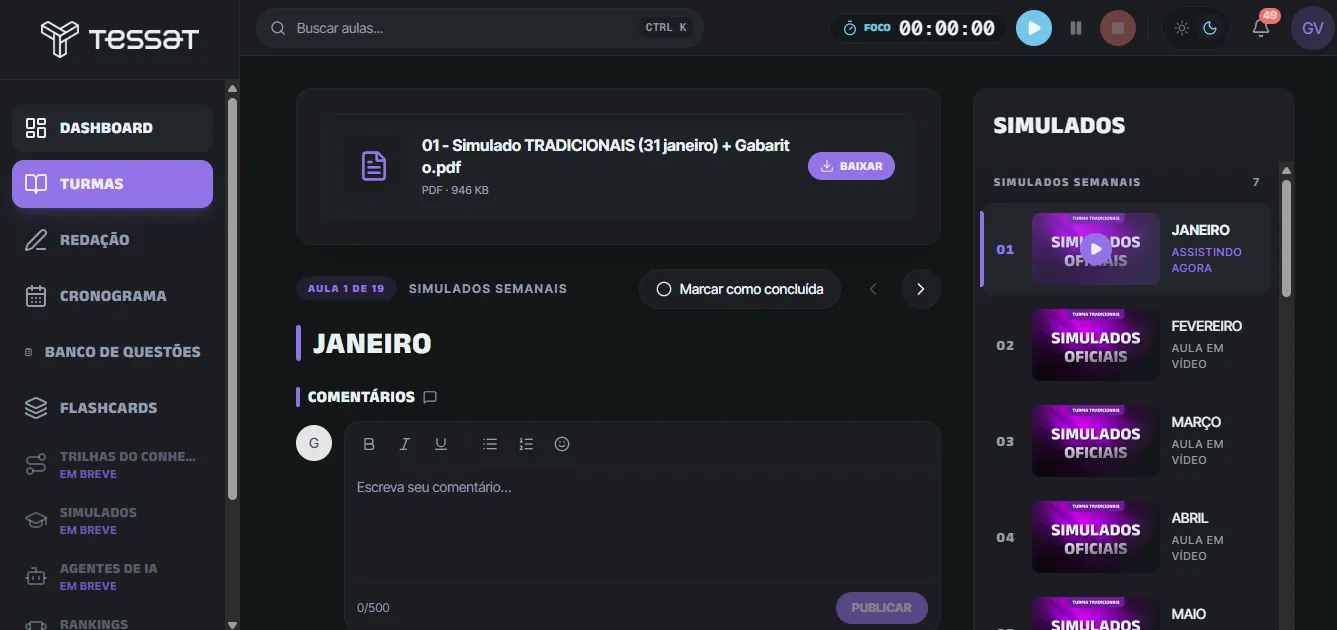This screenshot has height=630, width=1337.
Task: Click the Redação pen icon
Action: pyautogui.click(x=36, y=240)
